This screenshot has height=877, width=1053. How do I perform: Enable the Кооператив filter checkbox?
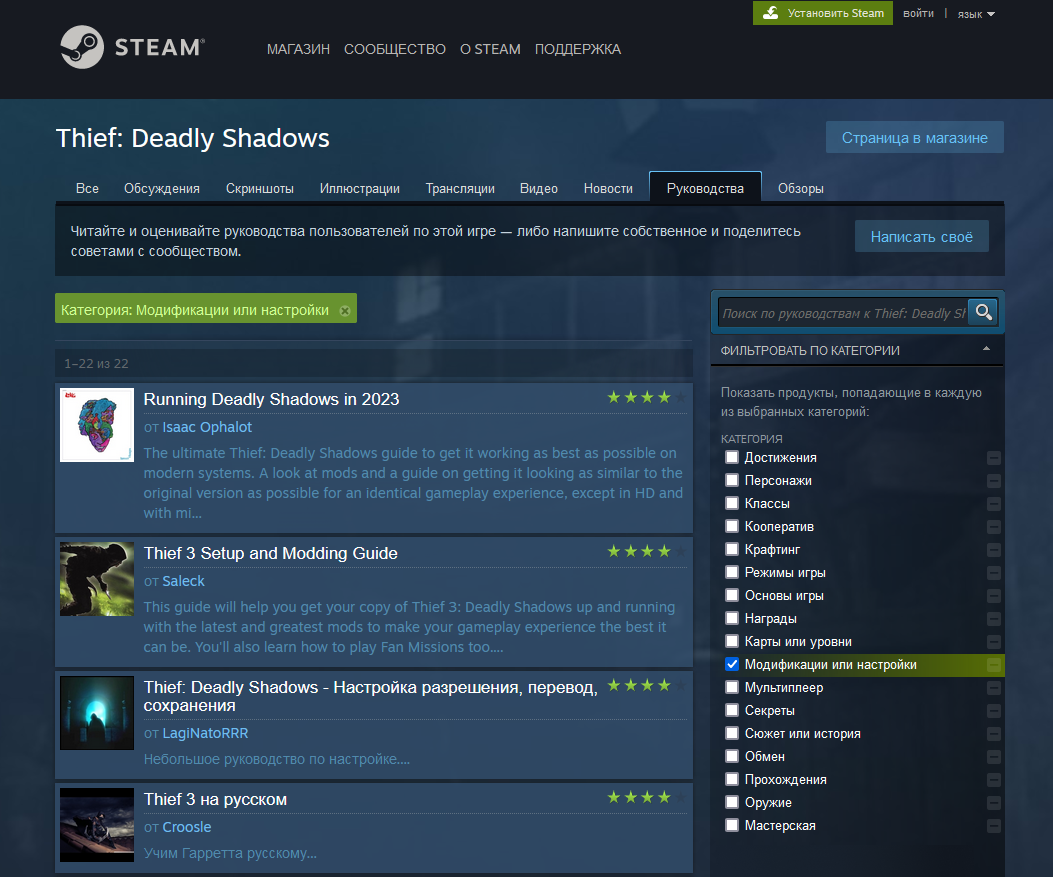[x=732, y=526]
